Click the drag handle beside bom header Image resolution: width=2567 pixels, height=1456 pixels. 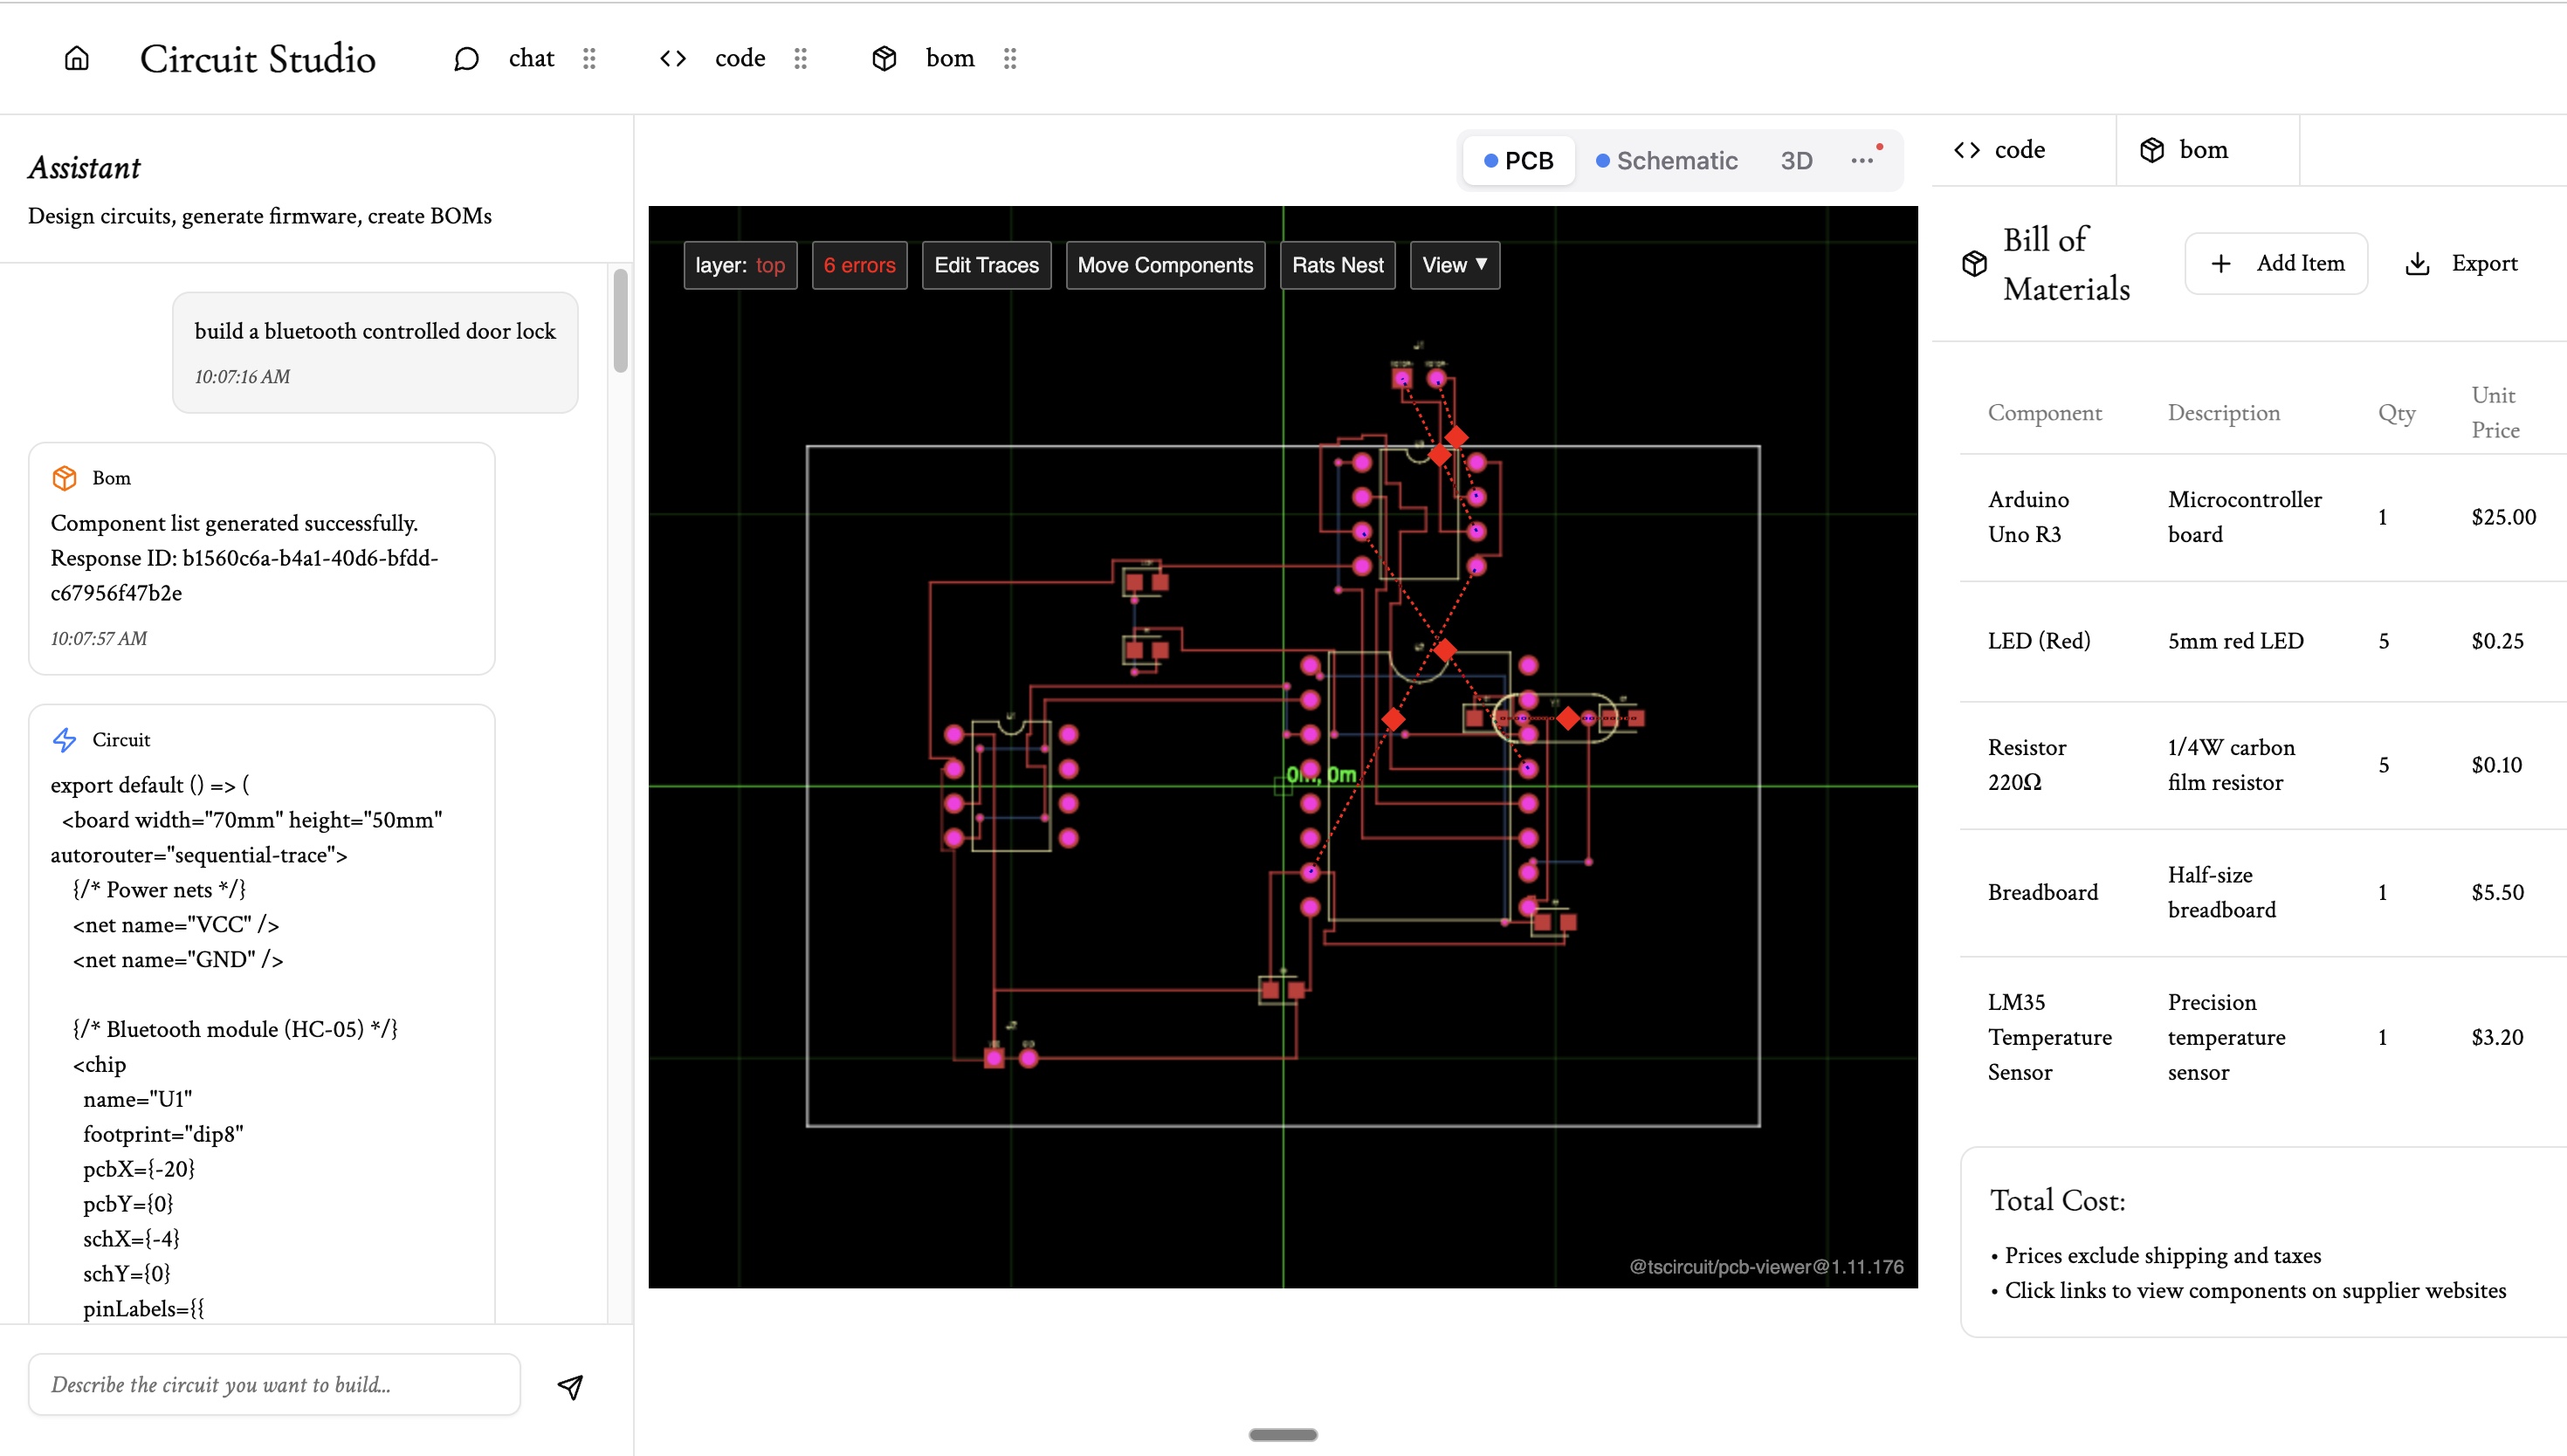point(1010,59)
